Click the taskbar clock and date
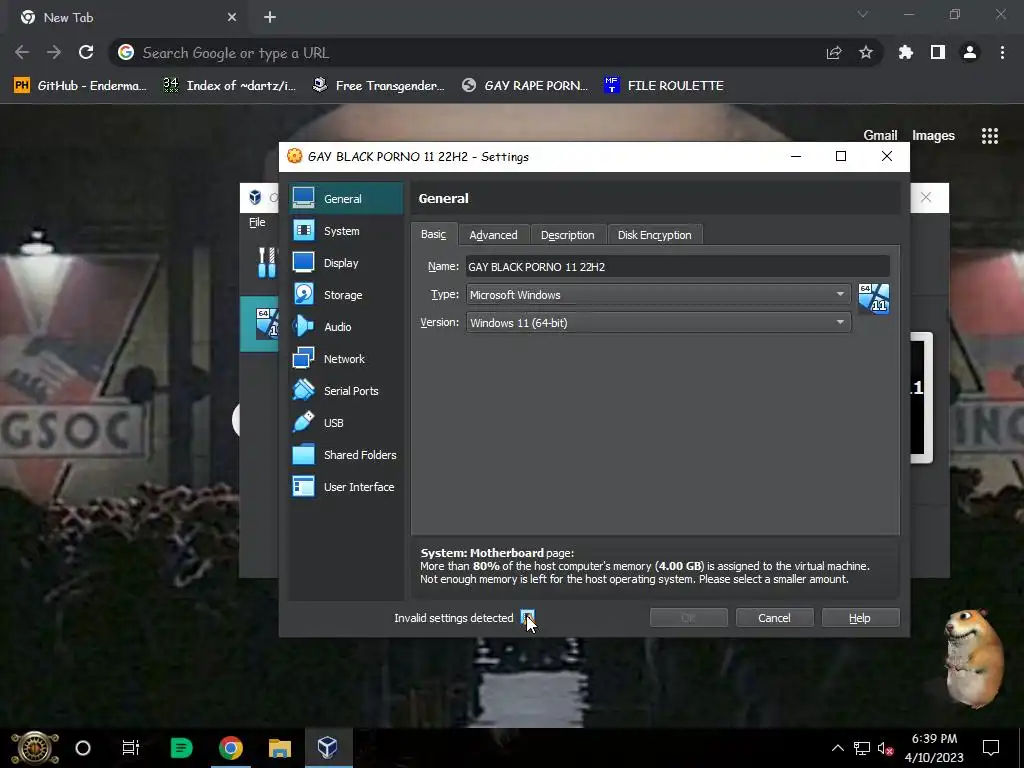This screenshot has width=1024, height=768. click(934, 748)
